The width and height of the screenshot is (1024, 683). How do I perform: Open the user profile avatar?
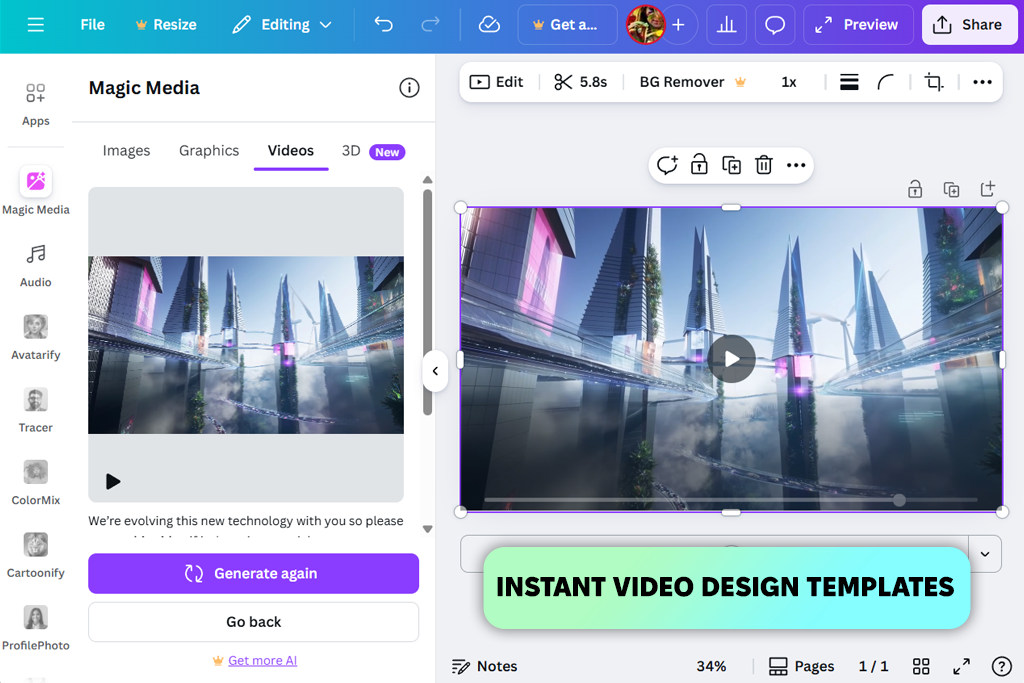coord(645,25)
